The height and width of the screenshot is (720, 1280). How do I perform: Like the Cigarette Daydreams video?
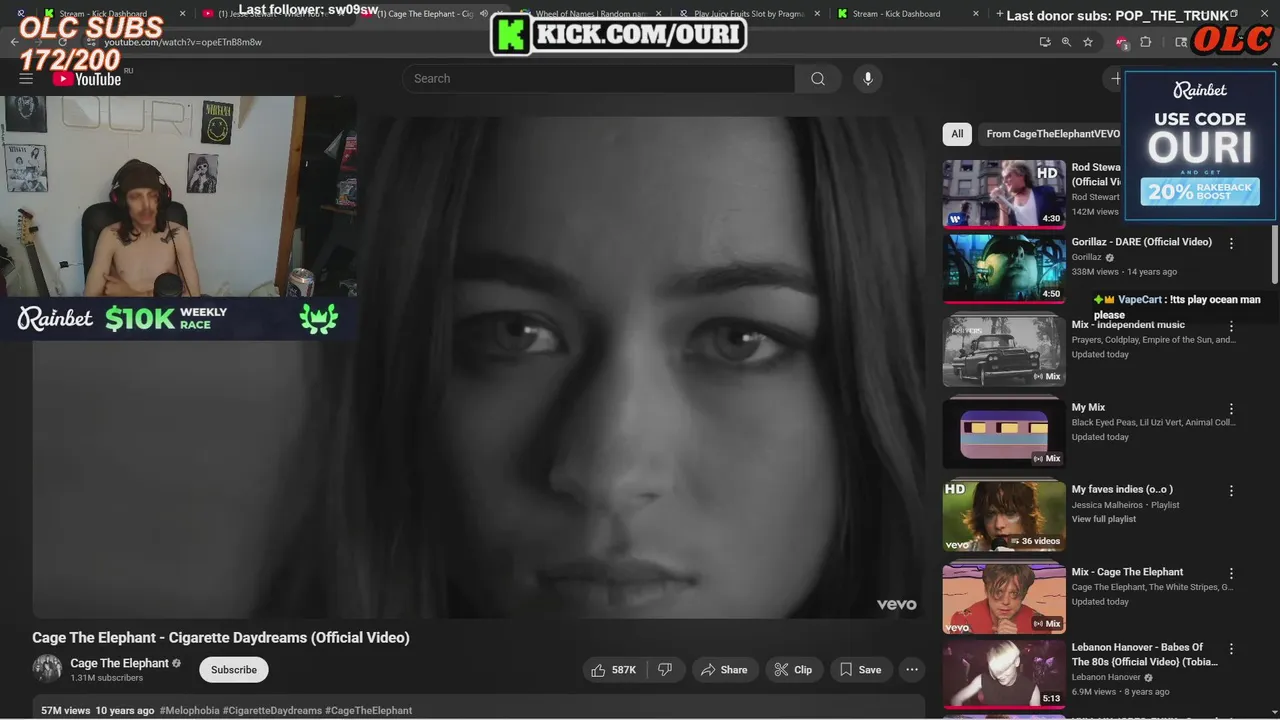click(x=613, y=670)
